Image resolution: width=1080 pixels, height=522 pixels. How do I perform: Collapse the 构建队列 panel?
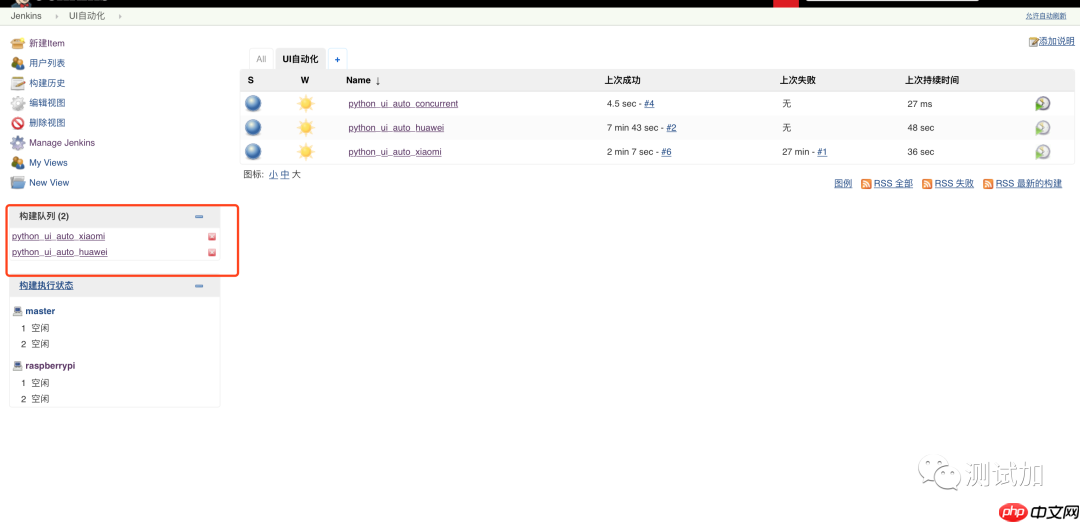pos(199,216)
